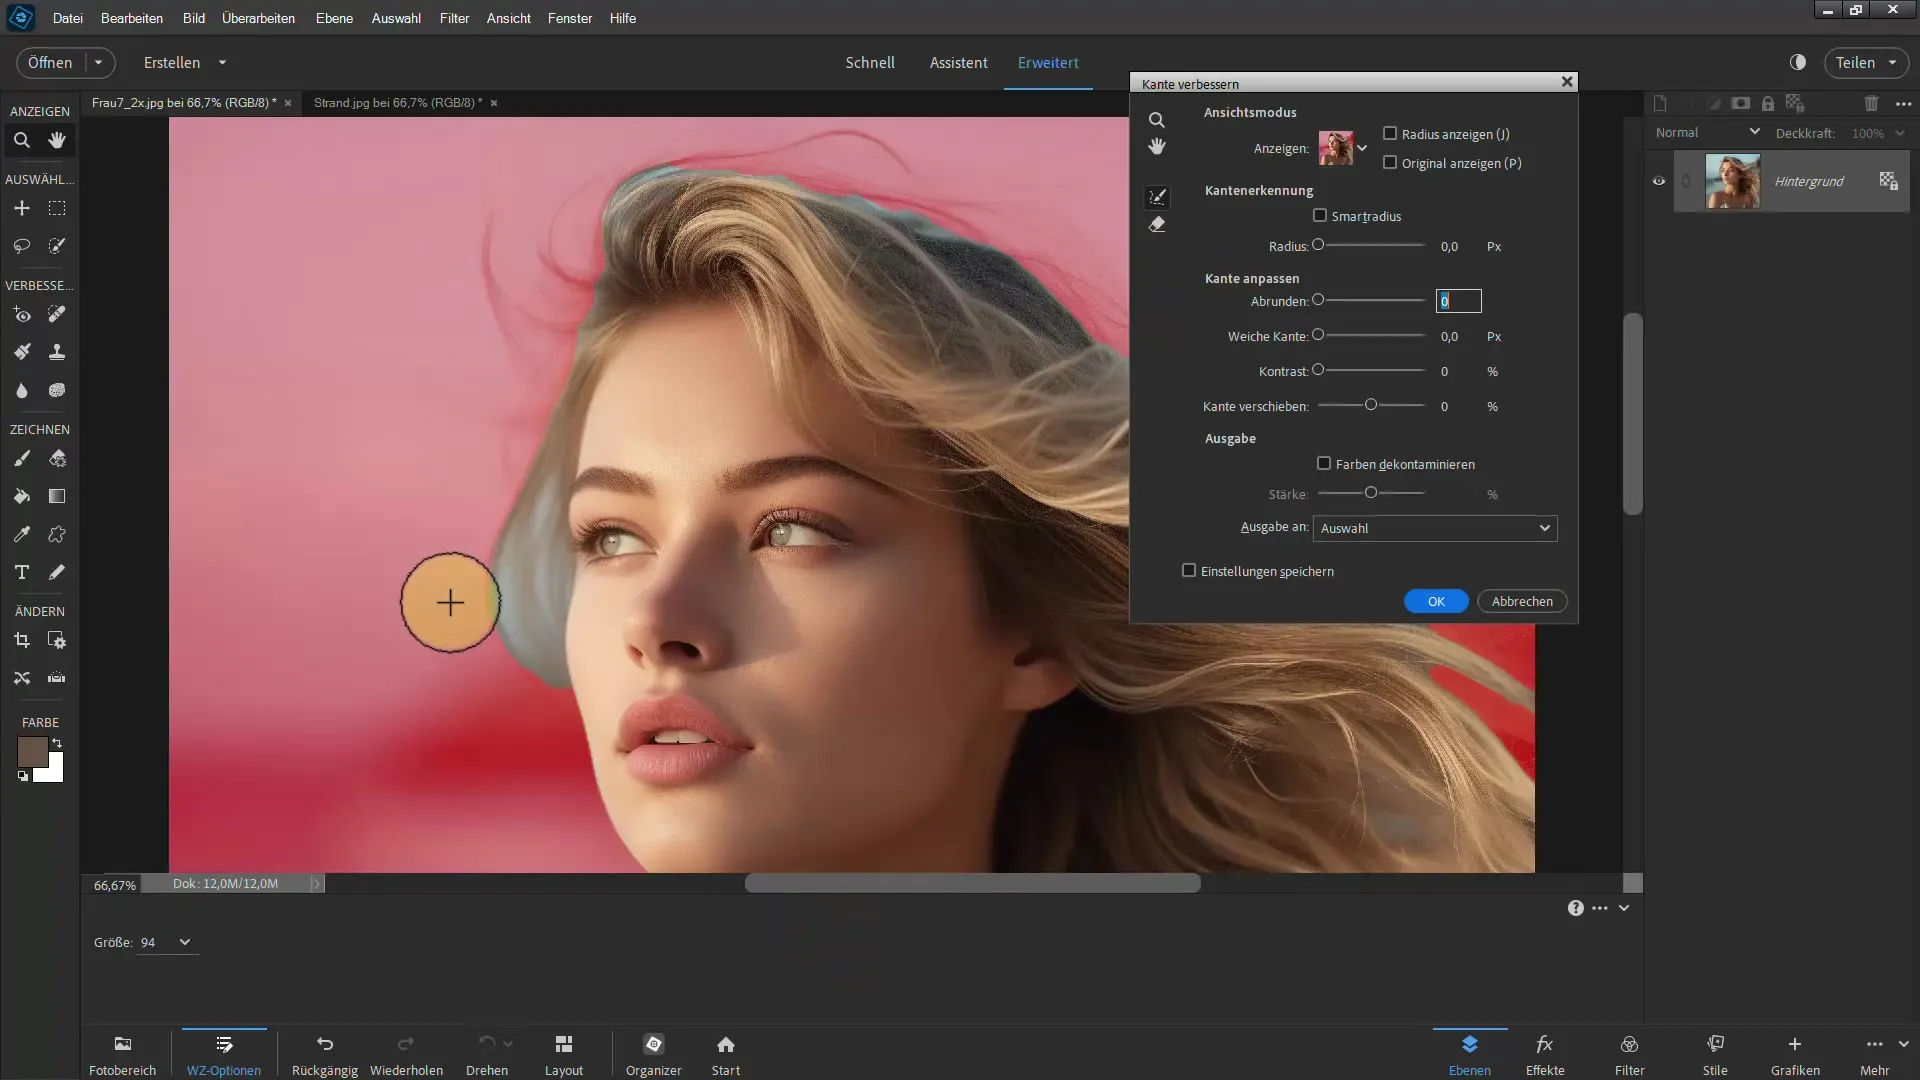Select the Zoom tool in toolbar
The image size is (1920, 1080).
tap(21, 140)
